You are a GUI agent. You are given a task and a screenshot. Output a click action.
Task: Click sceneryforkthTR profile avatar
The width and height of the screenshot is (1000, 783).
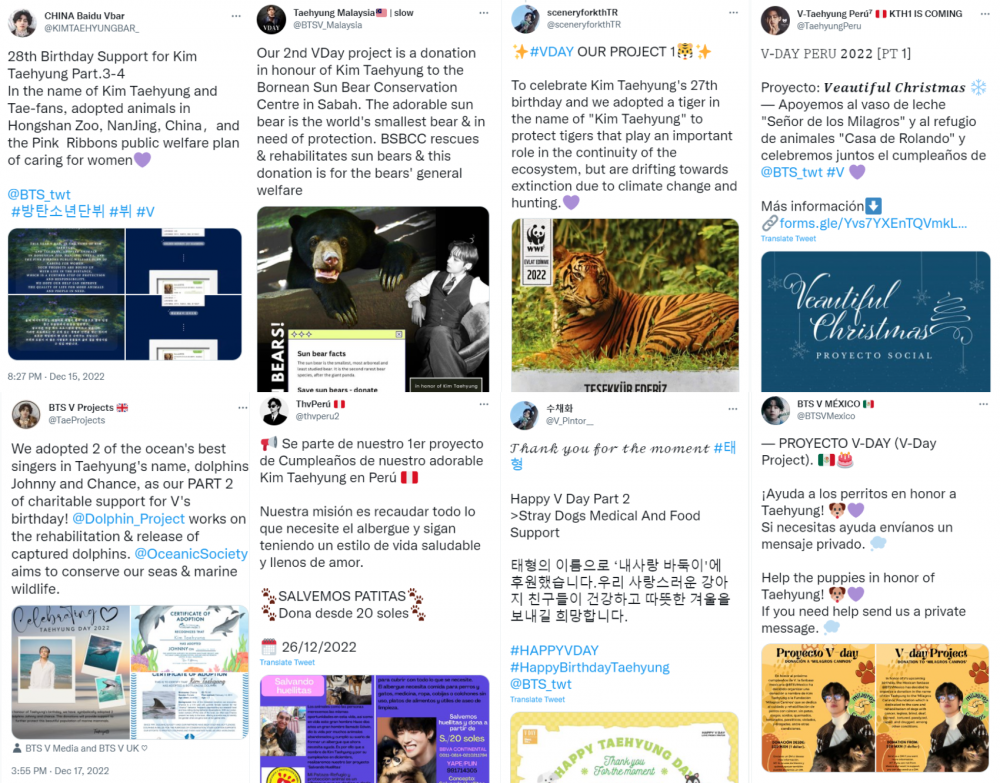pos(526,18)
